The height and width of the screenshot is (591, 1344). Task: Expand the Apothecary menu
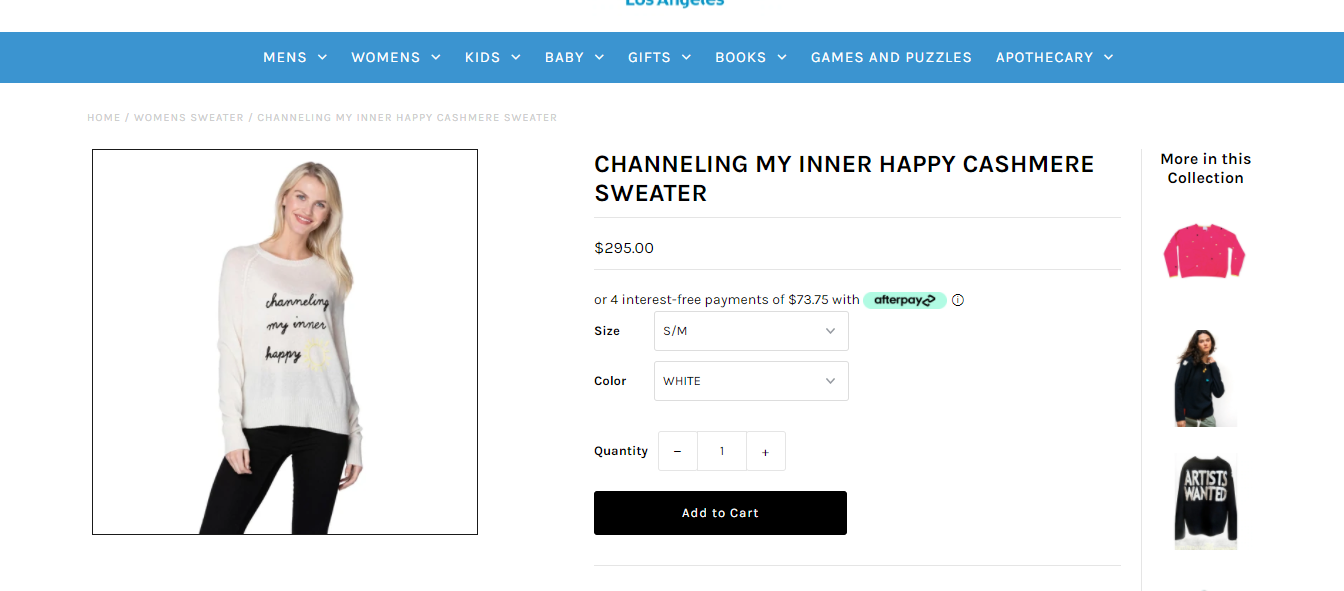coord(1054,57)
